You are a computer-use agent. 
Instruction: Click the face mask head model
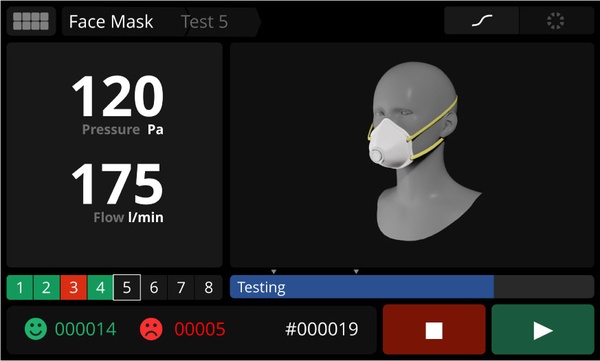coord(419,151)
